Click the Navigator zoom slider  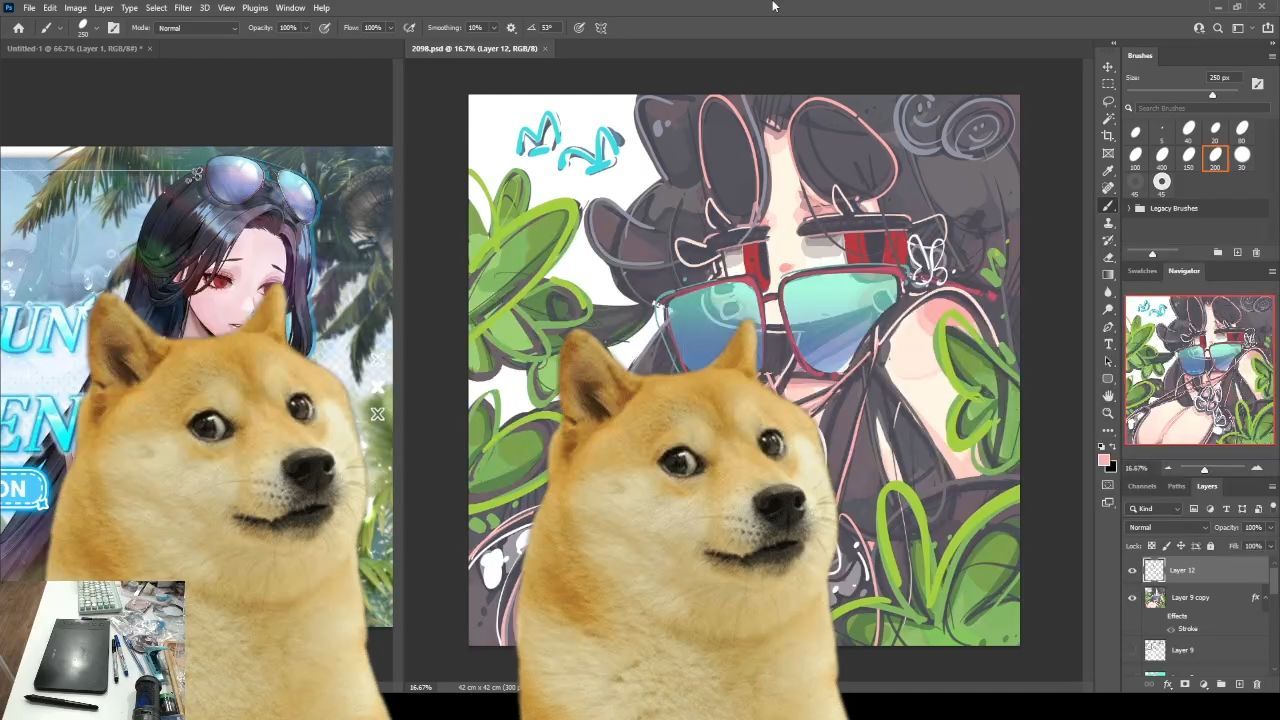click(1204, 468)
